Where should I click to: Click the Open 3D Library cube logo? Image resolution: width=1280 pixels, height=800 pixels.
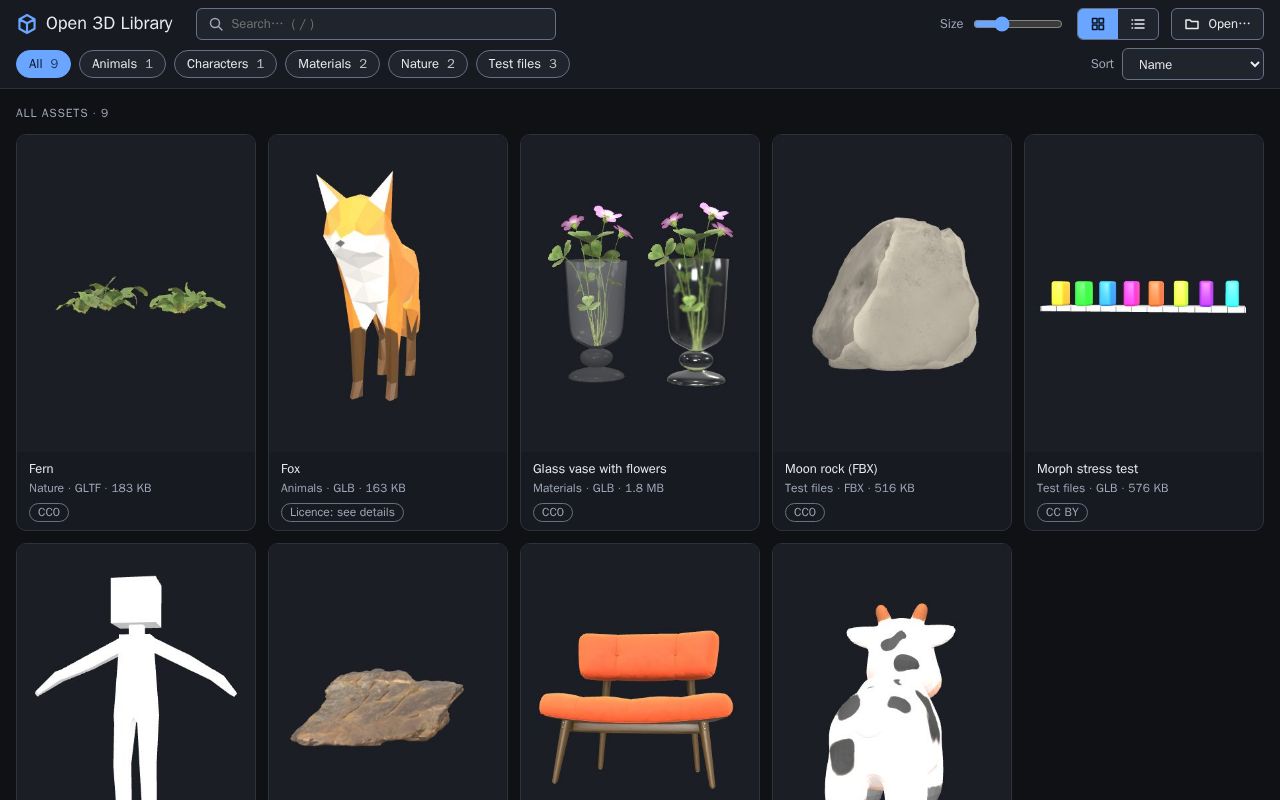(27, 24)
